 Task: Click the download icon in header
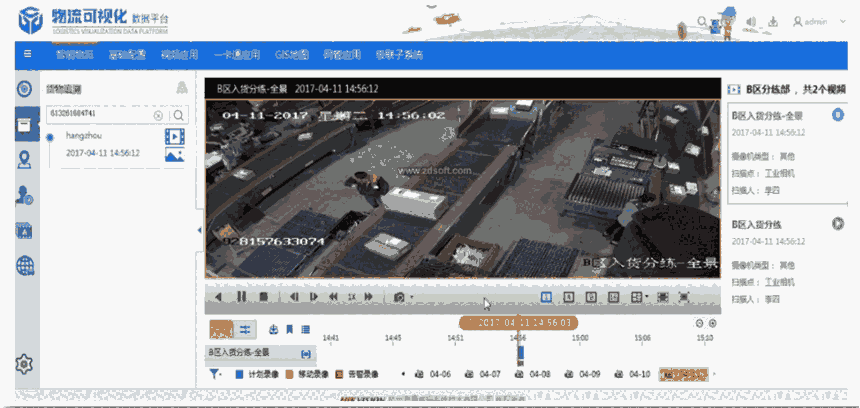tap(773, 22)
